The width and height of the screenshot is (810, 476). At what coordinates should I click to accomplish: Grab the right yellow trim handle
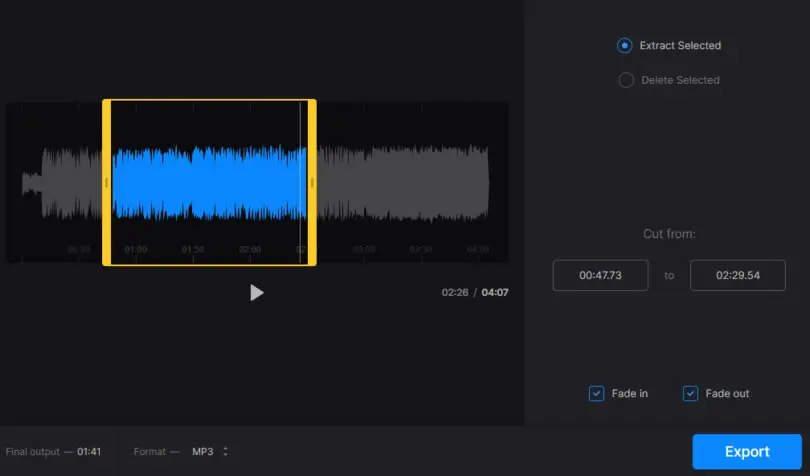click(x=312, y=182)
